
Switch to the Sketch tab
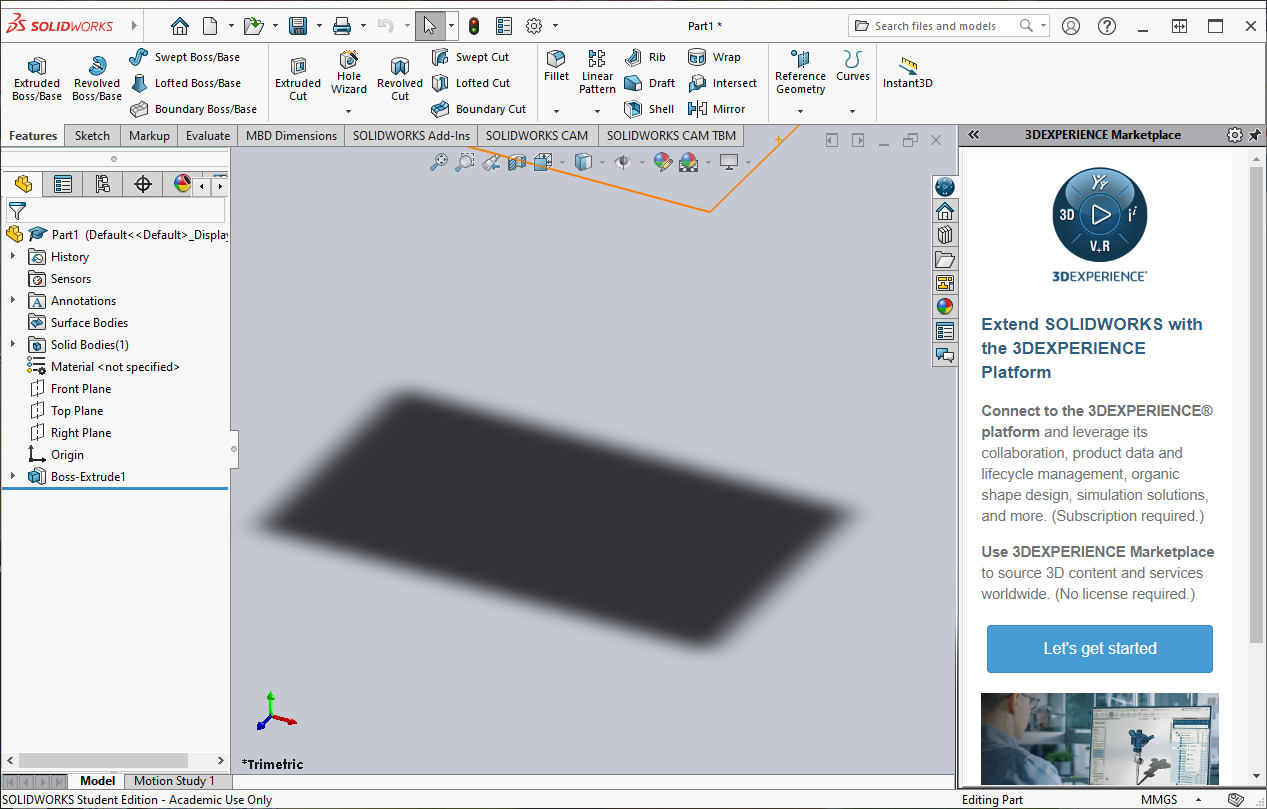pos(92,136)
